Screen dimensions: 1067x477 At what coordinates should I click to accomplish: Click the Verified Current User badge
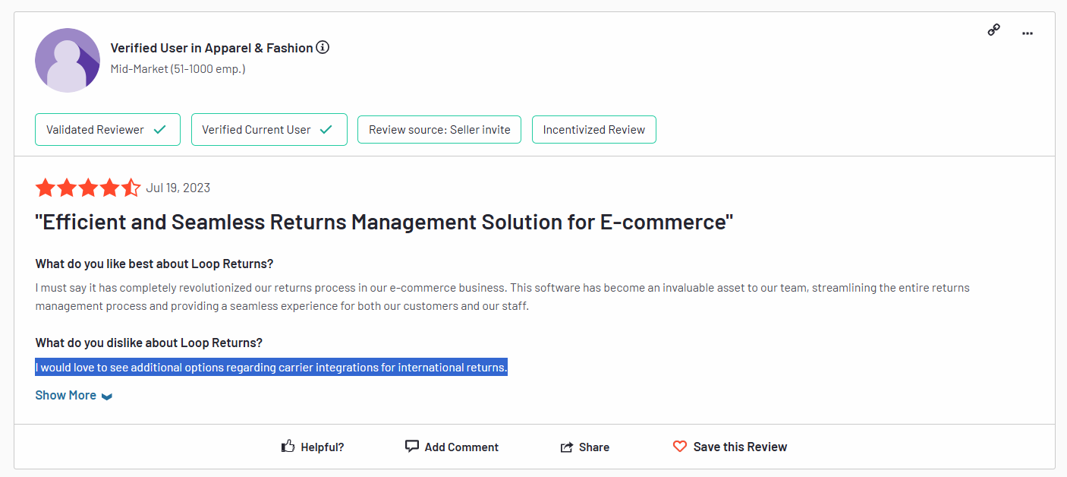tap(269, 129)
